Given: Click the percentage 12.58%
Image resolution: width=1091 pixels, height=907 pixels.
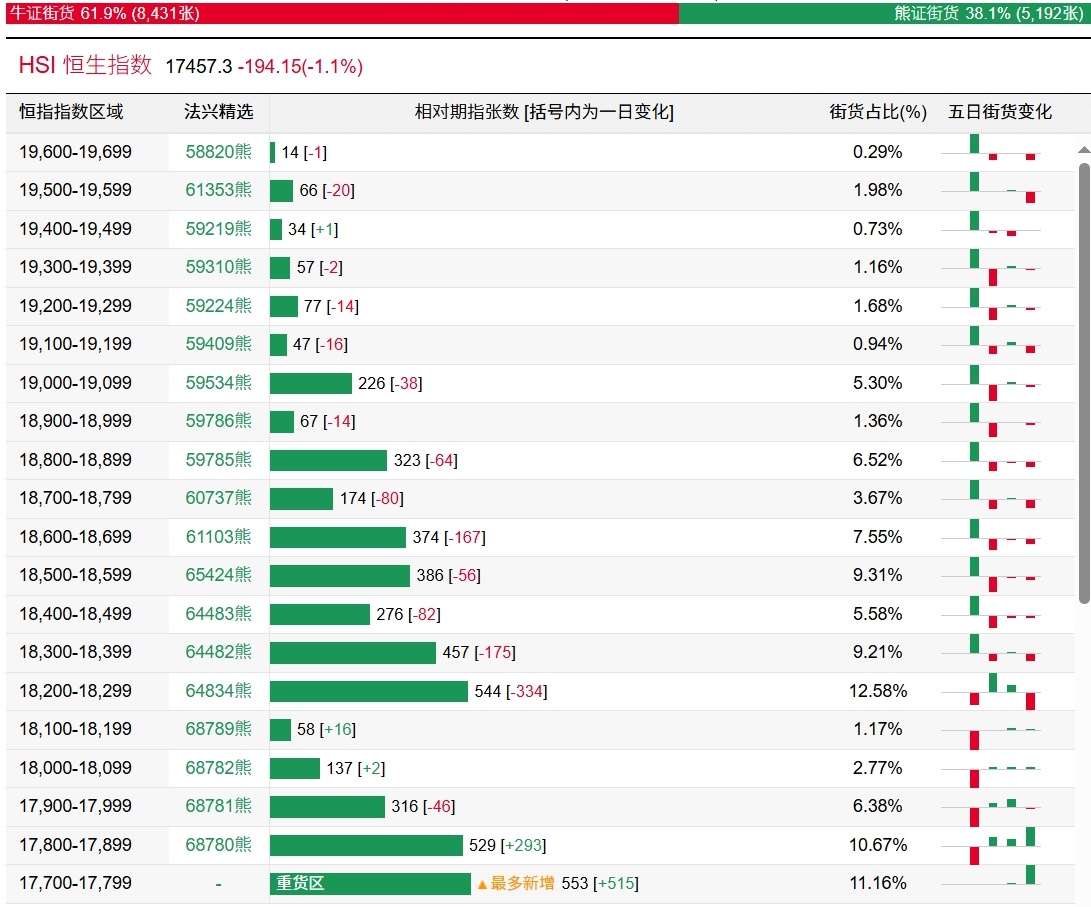Looking at the screenshot, I should [878, 691].
